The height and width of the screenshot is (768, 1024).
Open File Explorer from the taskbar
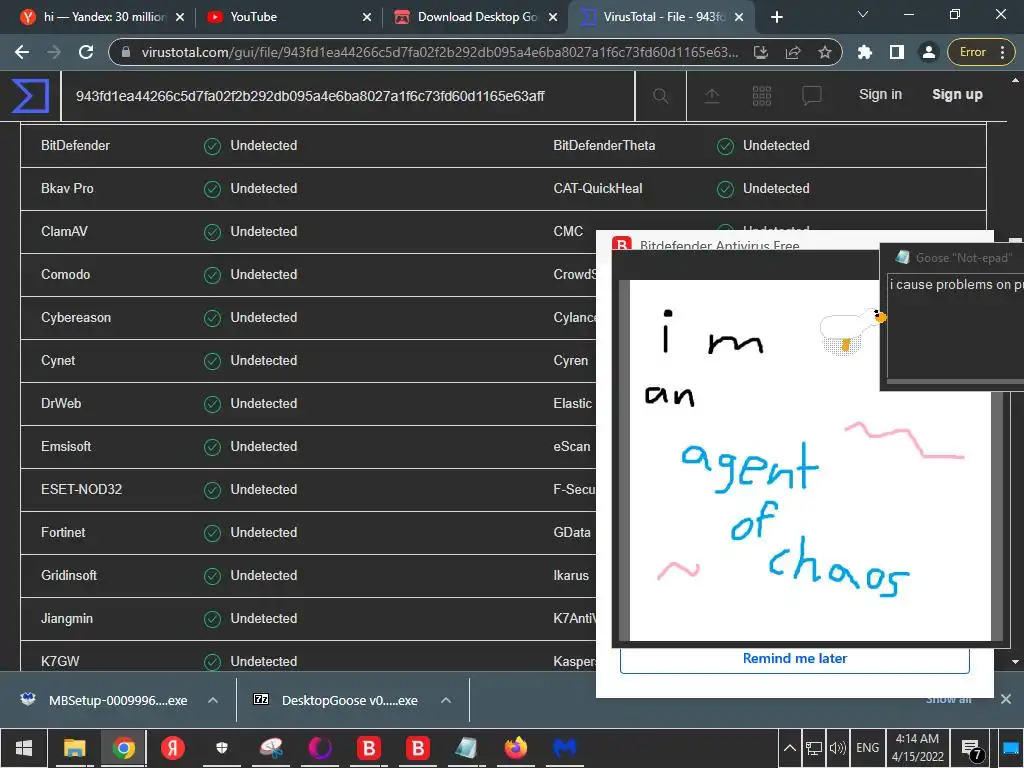(74, 748)
